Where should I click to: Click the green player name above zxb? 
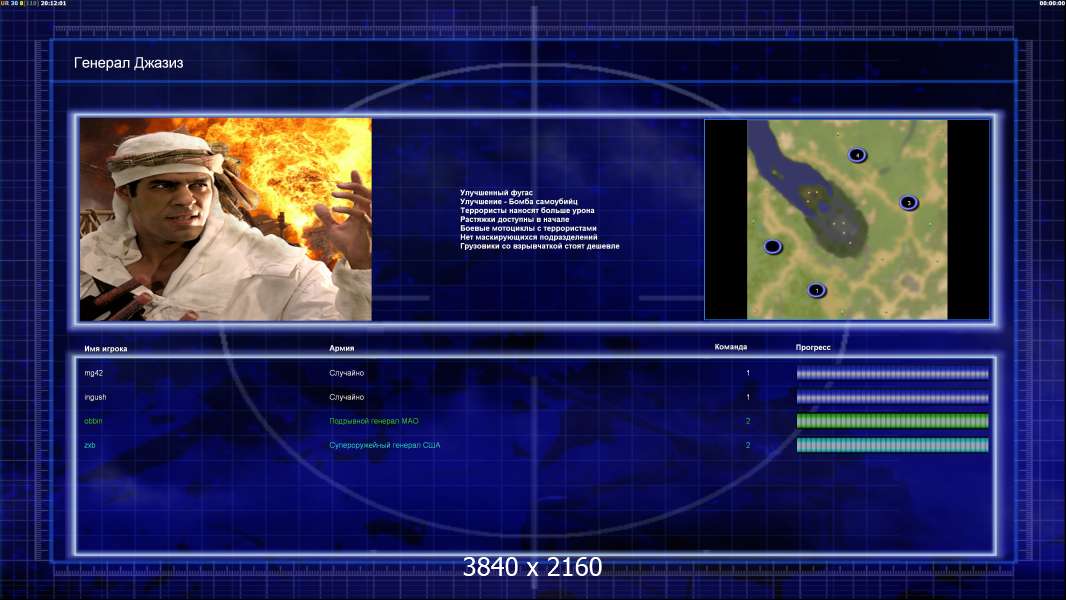pyautogui.click(x=93, y=421)
